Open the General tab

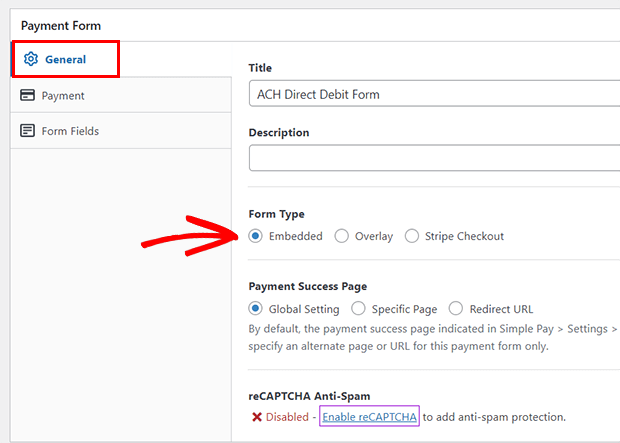point(65,60)
